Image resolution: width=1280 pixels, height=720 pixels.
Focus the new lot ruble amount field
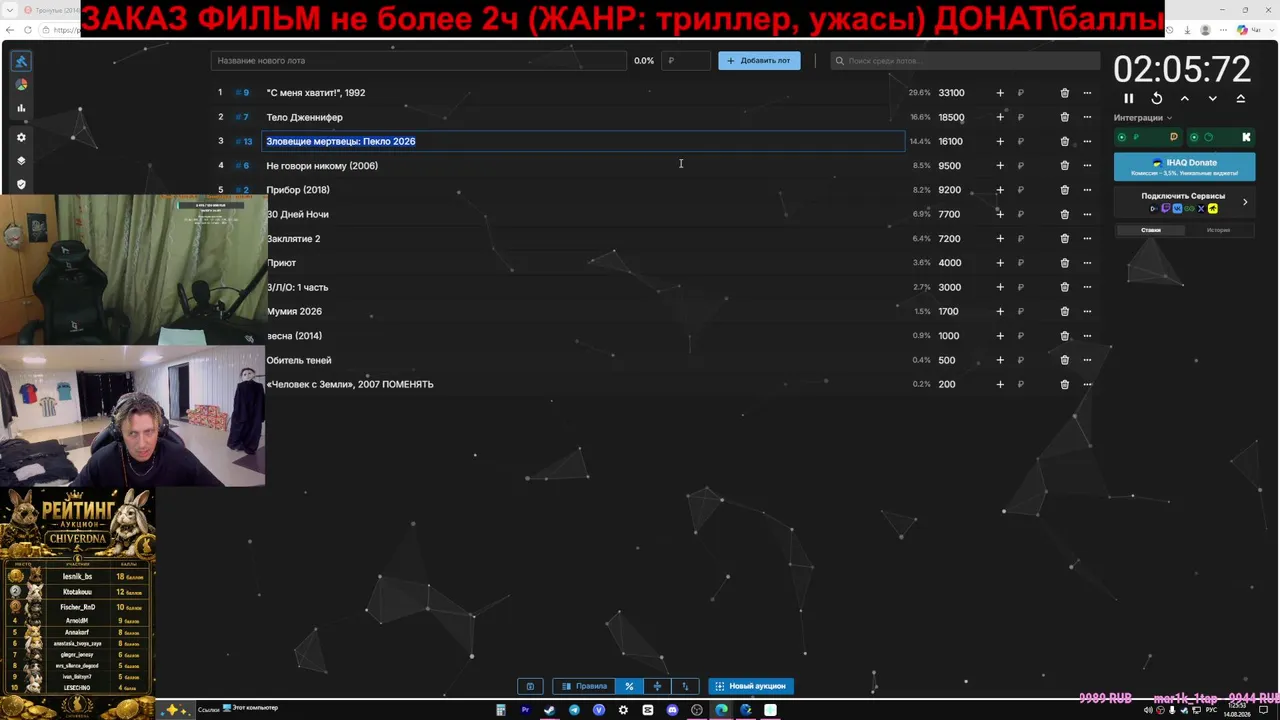click(x=686, y=61)
